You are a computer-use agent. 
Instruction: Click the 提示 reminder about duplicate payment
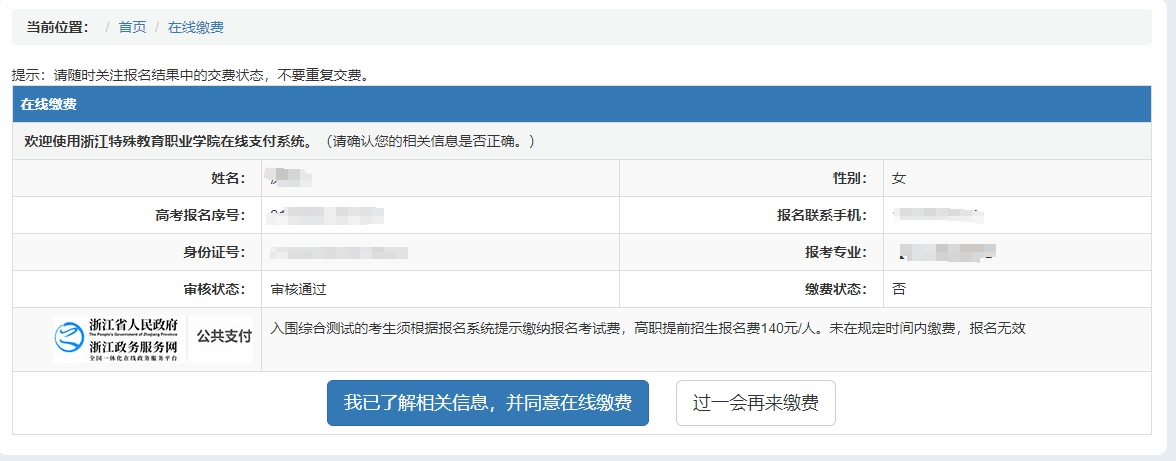click(190, 75)
